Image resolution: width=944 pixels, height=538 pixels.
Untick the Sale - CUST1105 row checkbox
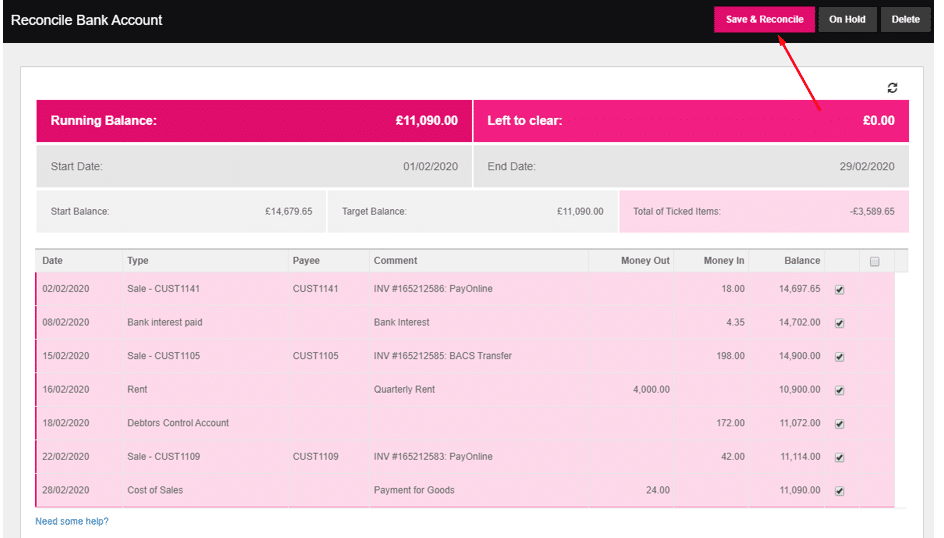tap(839, 356)
